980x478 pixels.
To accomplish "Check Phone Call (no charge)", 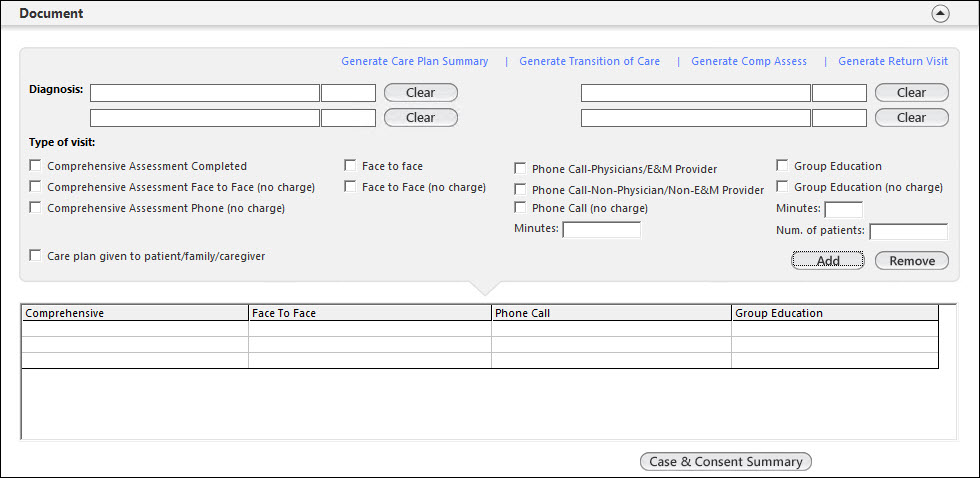I will pyautogui.click(x=520, y=207).
